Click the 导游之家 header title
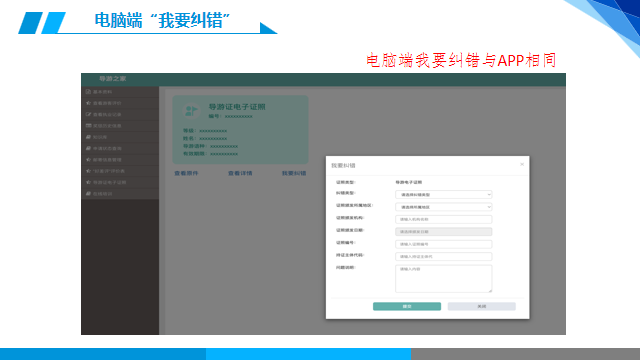The image size is (640, 360). tap(113, 79)
